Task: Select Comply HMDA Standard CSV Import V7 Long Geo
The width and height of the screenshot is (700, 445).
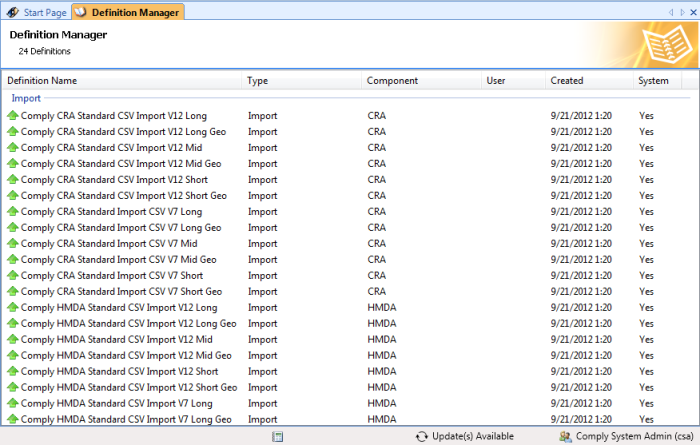Action: point(126,419)
